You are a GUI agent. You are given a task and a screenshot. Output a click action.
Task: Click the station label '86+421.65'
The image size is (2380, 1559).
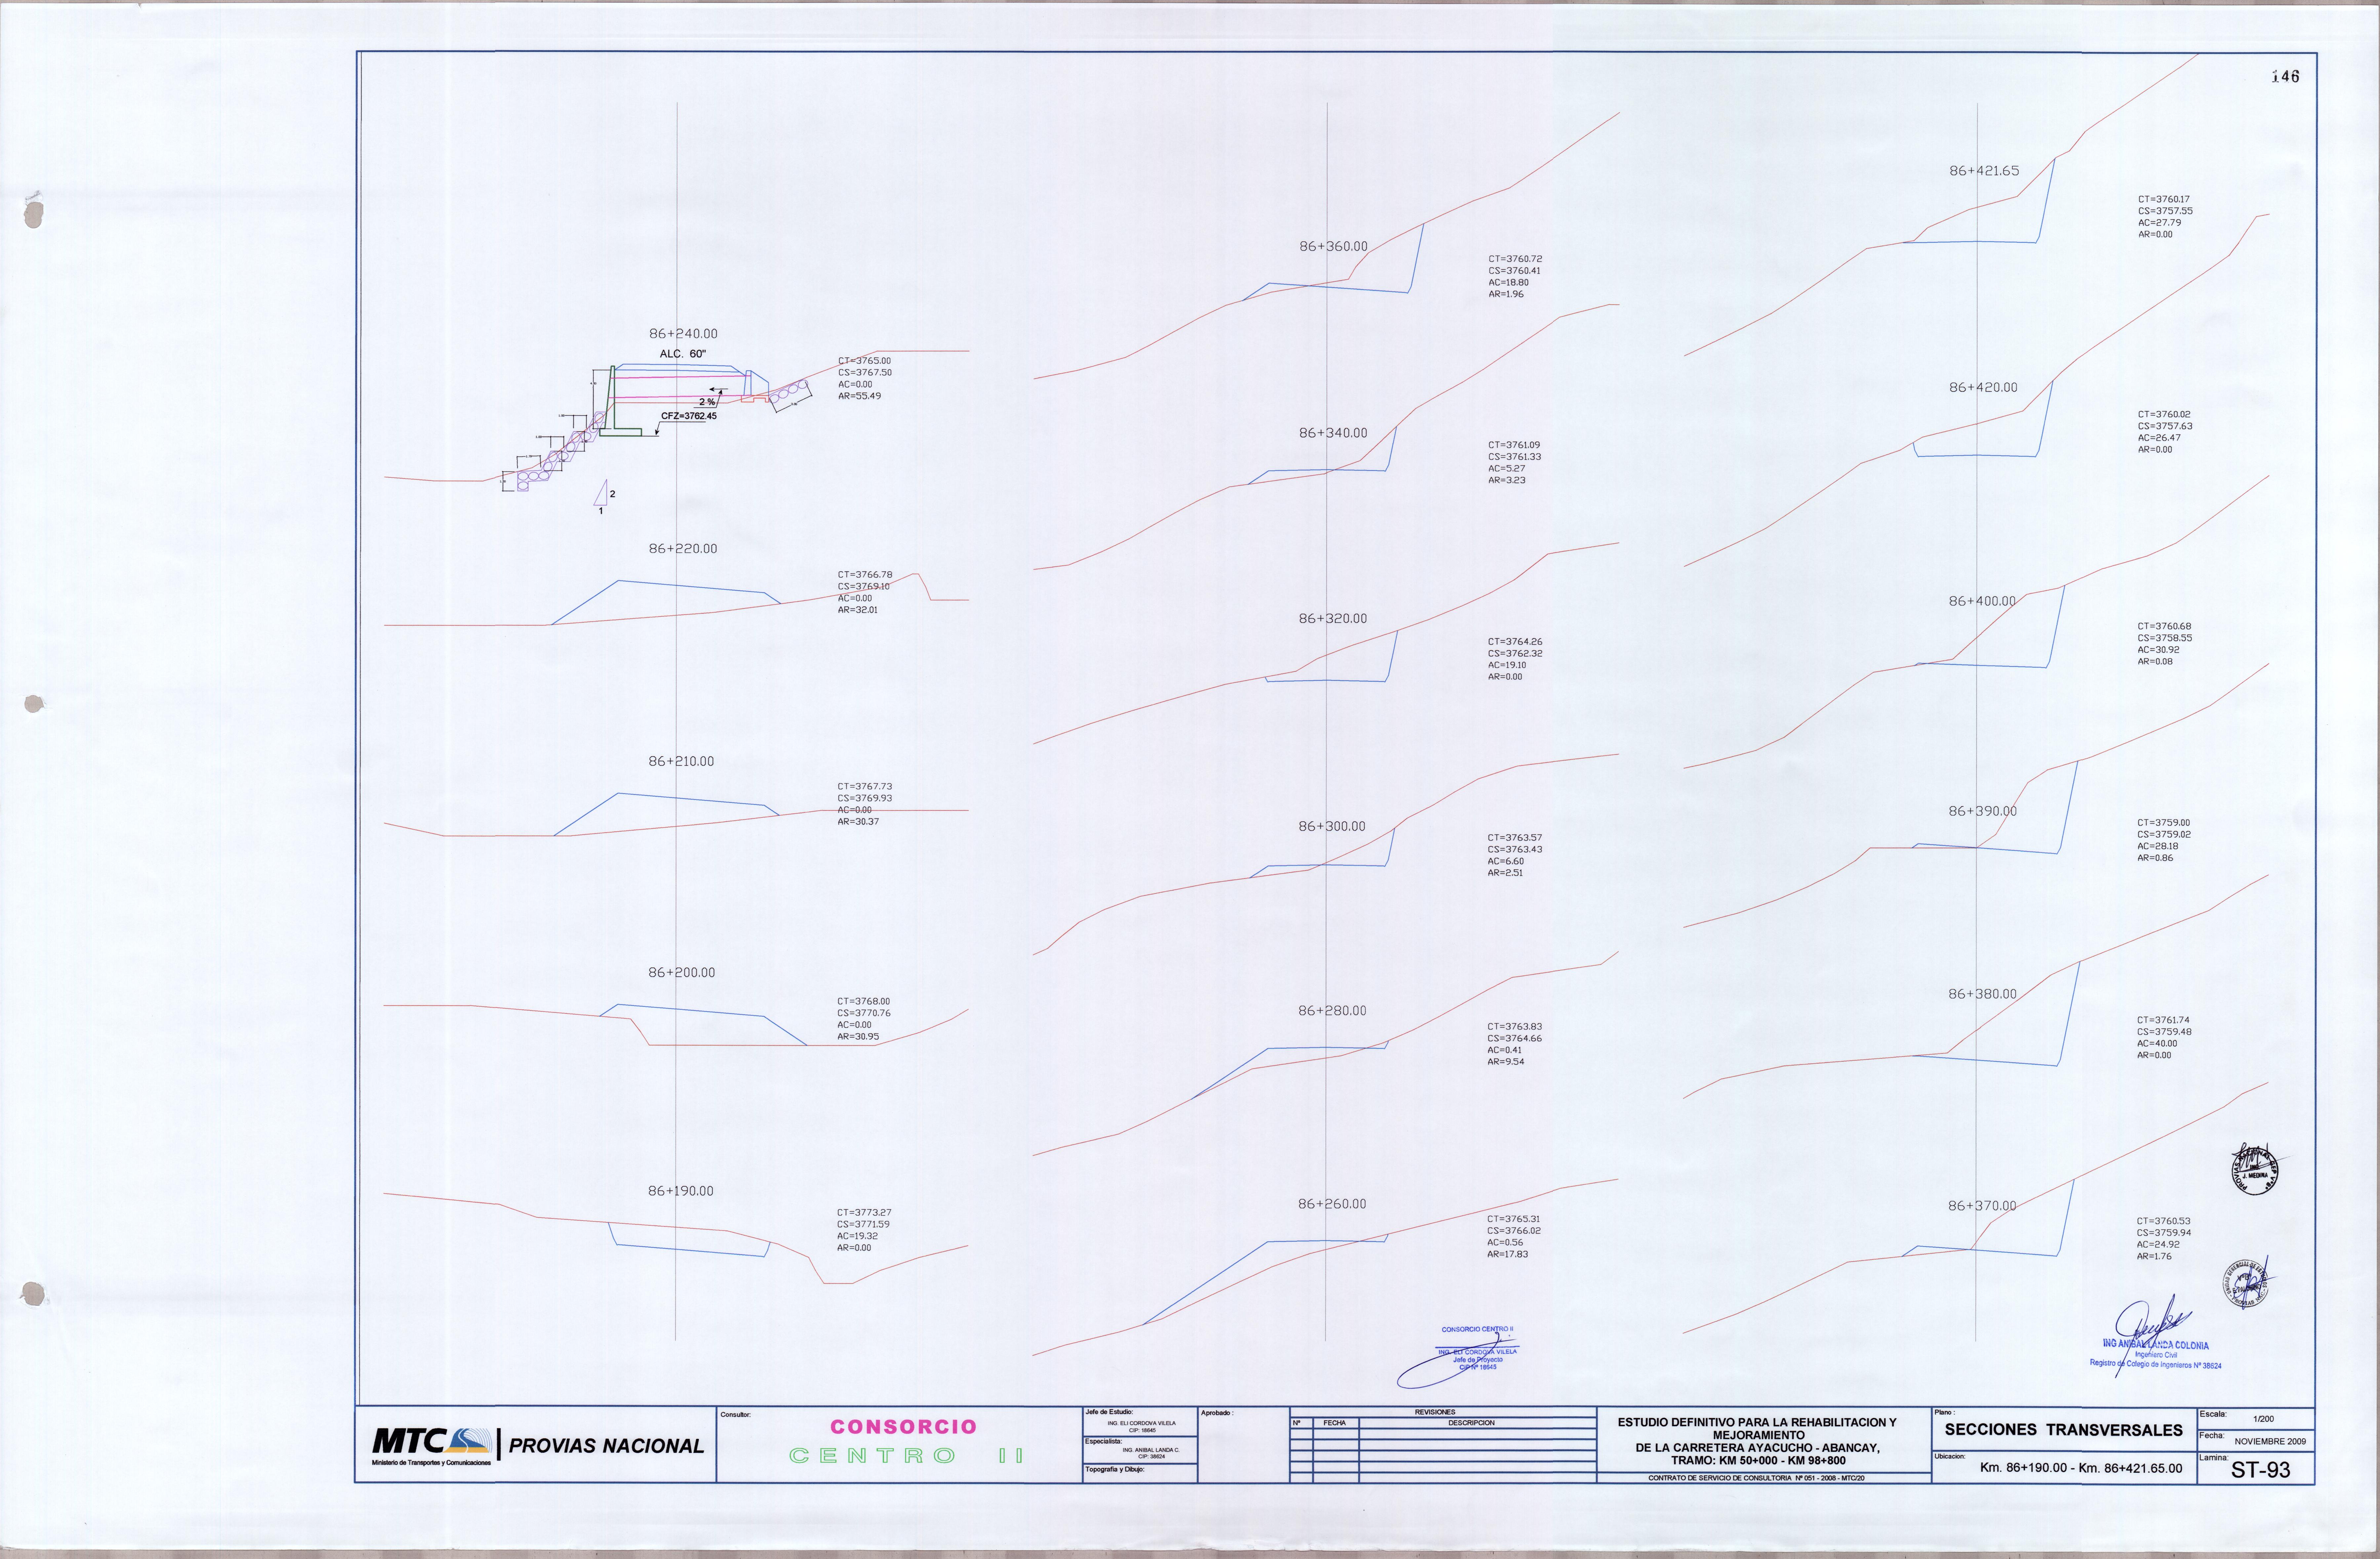pyautogui.click(x=1984, y=171)
